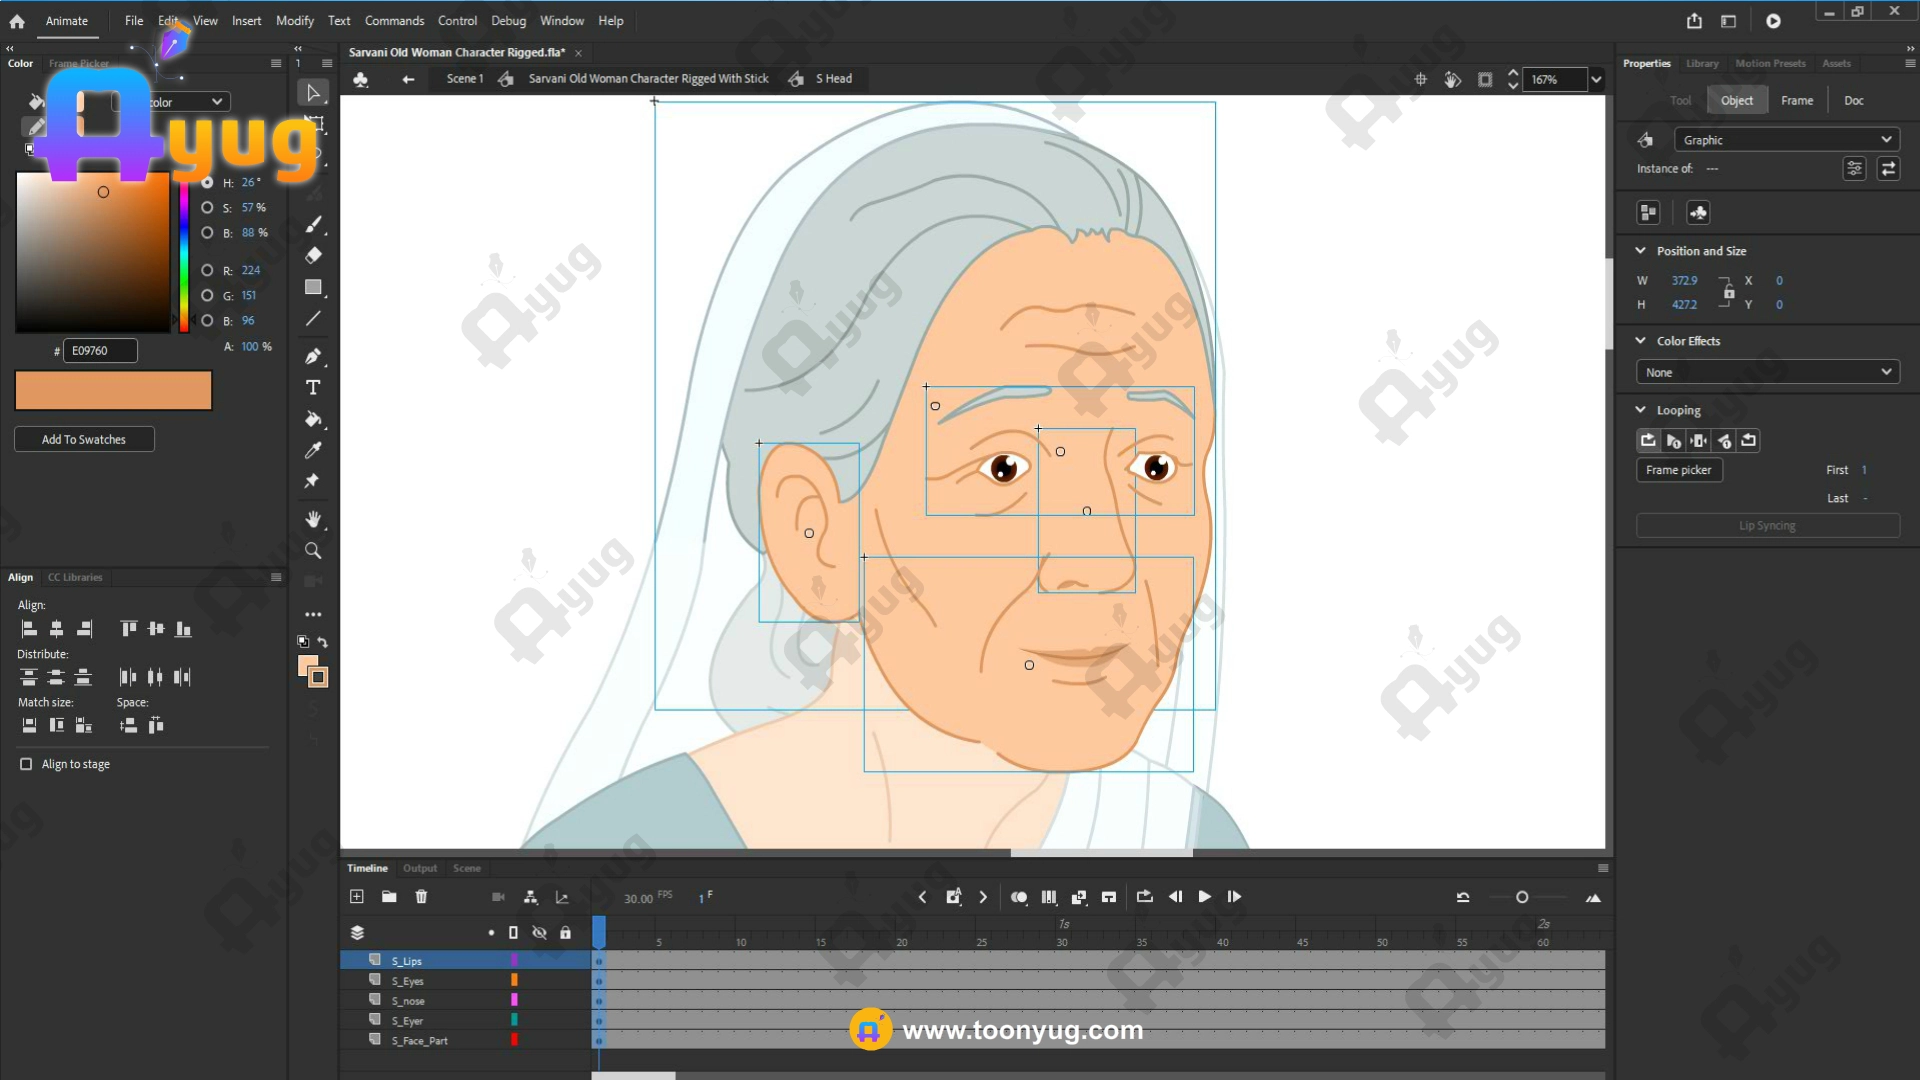This screenshot has width=1920, height=1080.
Task: Switch to the Frame properties tab
Action: 1796,100
